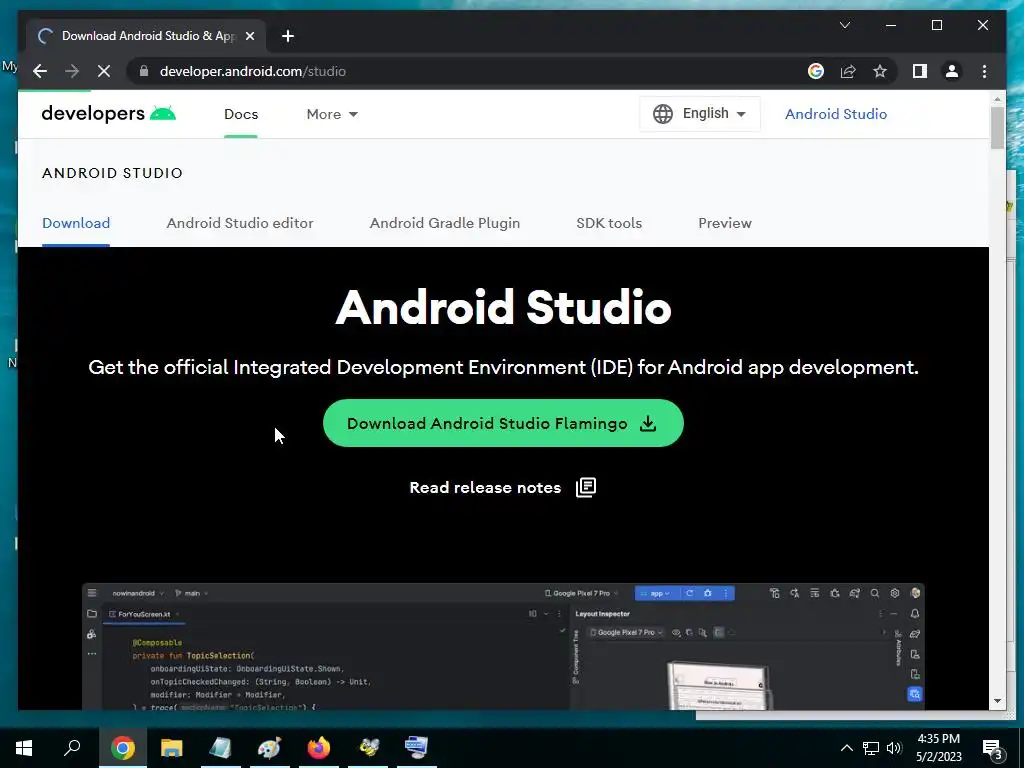This screenshot has height=768, width=1024.
Task: Open the SDK tools tab
Action: (609, 223)
